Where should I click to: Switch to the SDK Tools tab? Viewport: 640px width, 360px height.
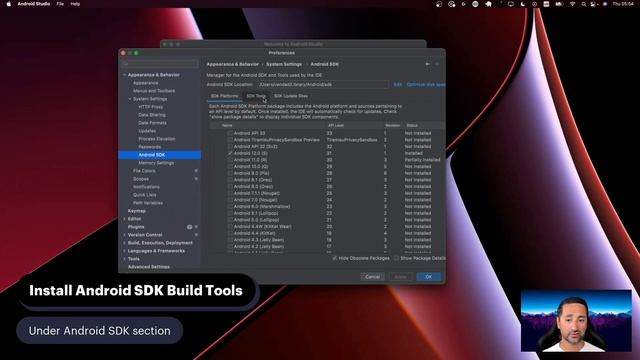pos(256,96)
